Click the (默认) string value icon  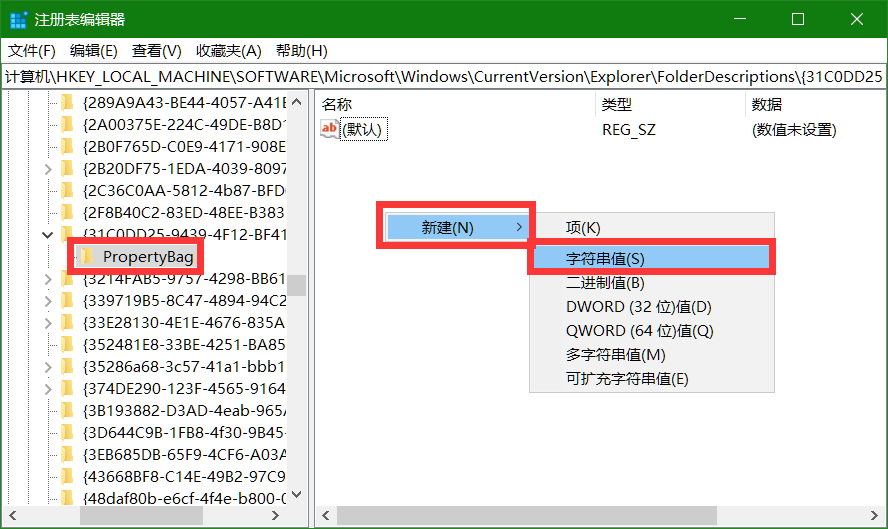[x=330, y=129]
